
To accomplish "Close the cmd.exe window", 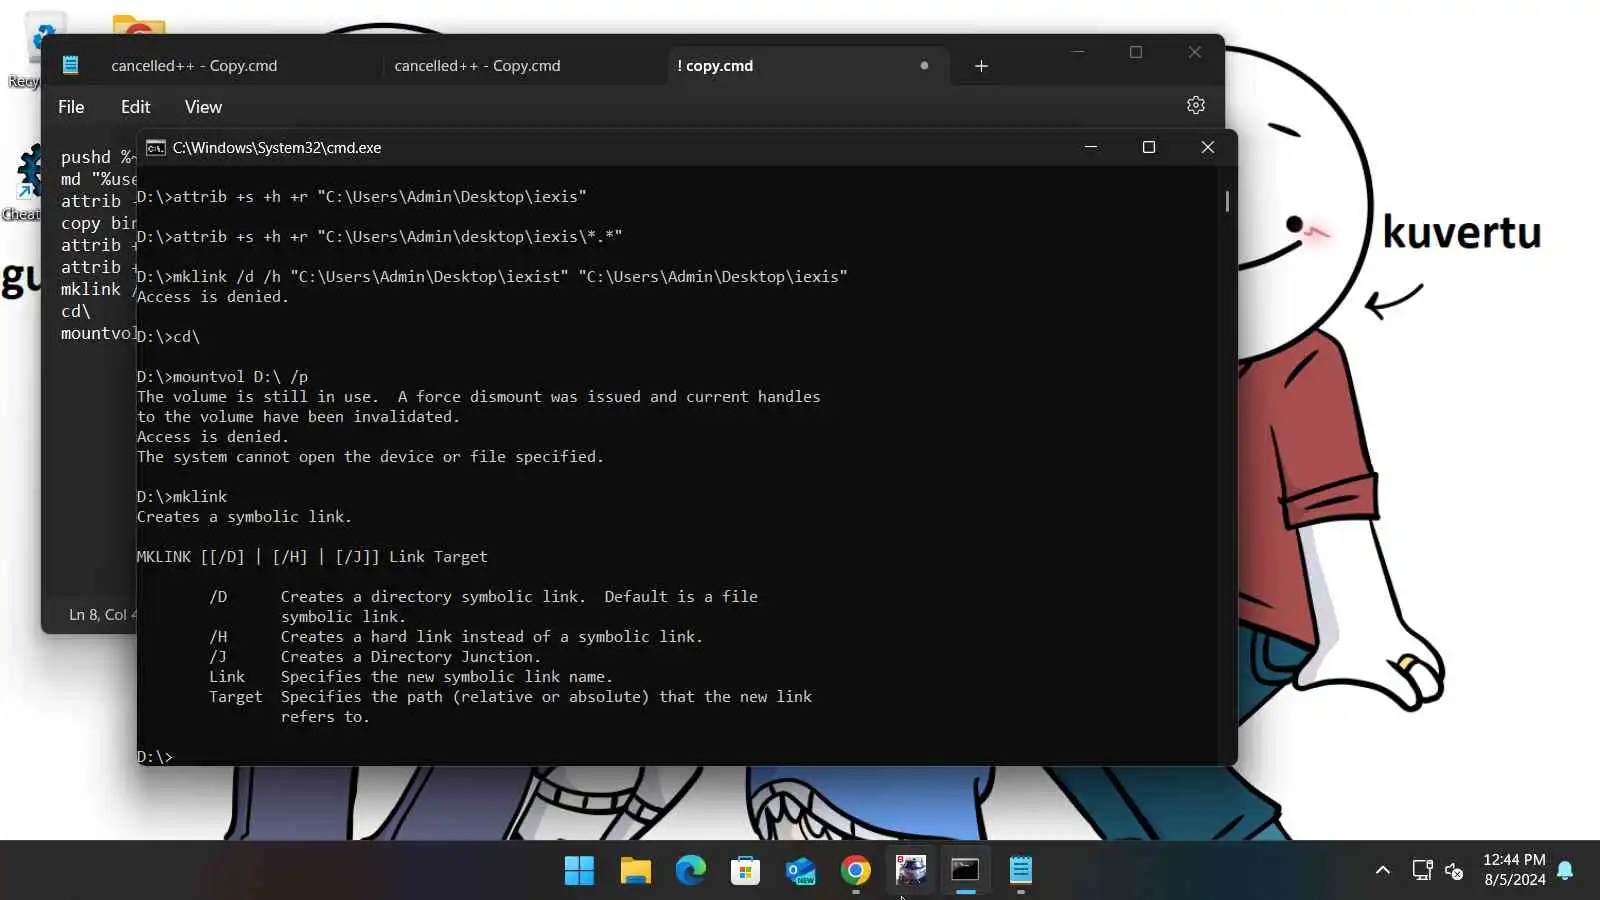I will pyautogui.click(x=1207, y=148).
